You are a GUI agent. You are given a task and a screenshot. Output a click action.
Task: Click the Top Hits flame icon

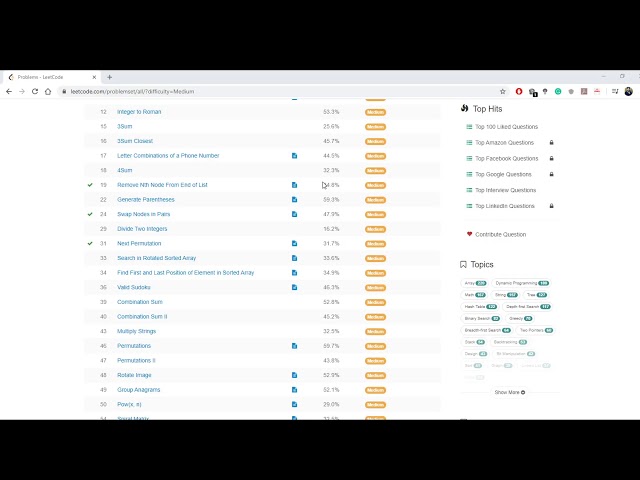(x=464, y=108)
